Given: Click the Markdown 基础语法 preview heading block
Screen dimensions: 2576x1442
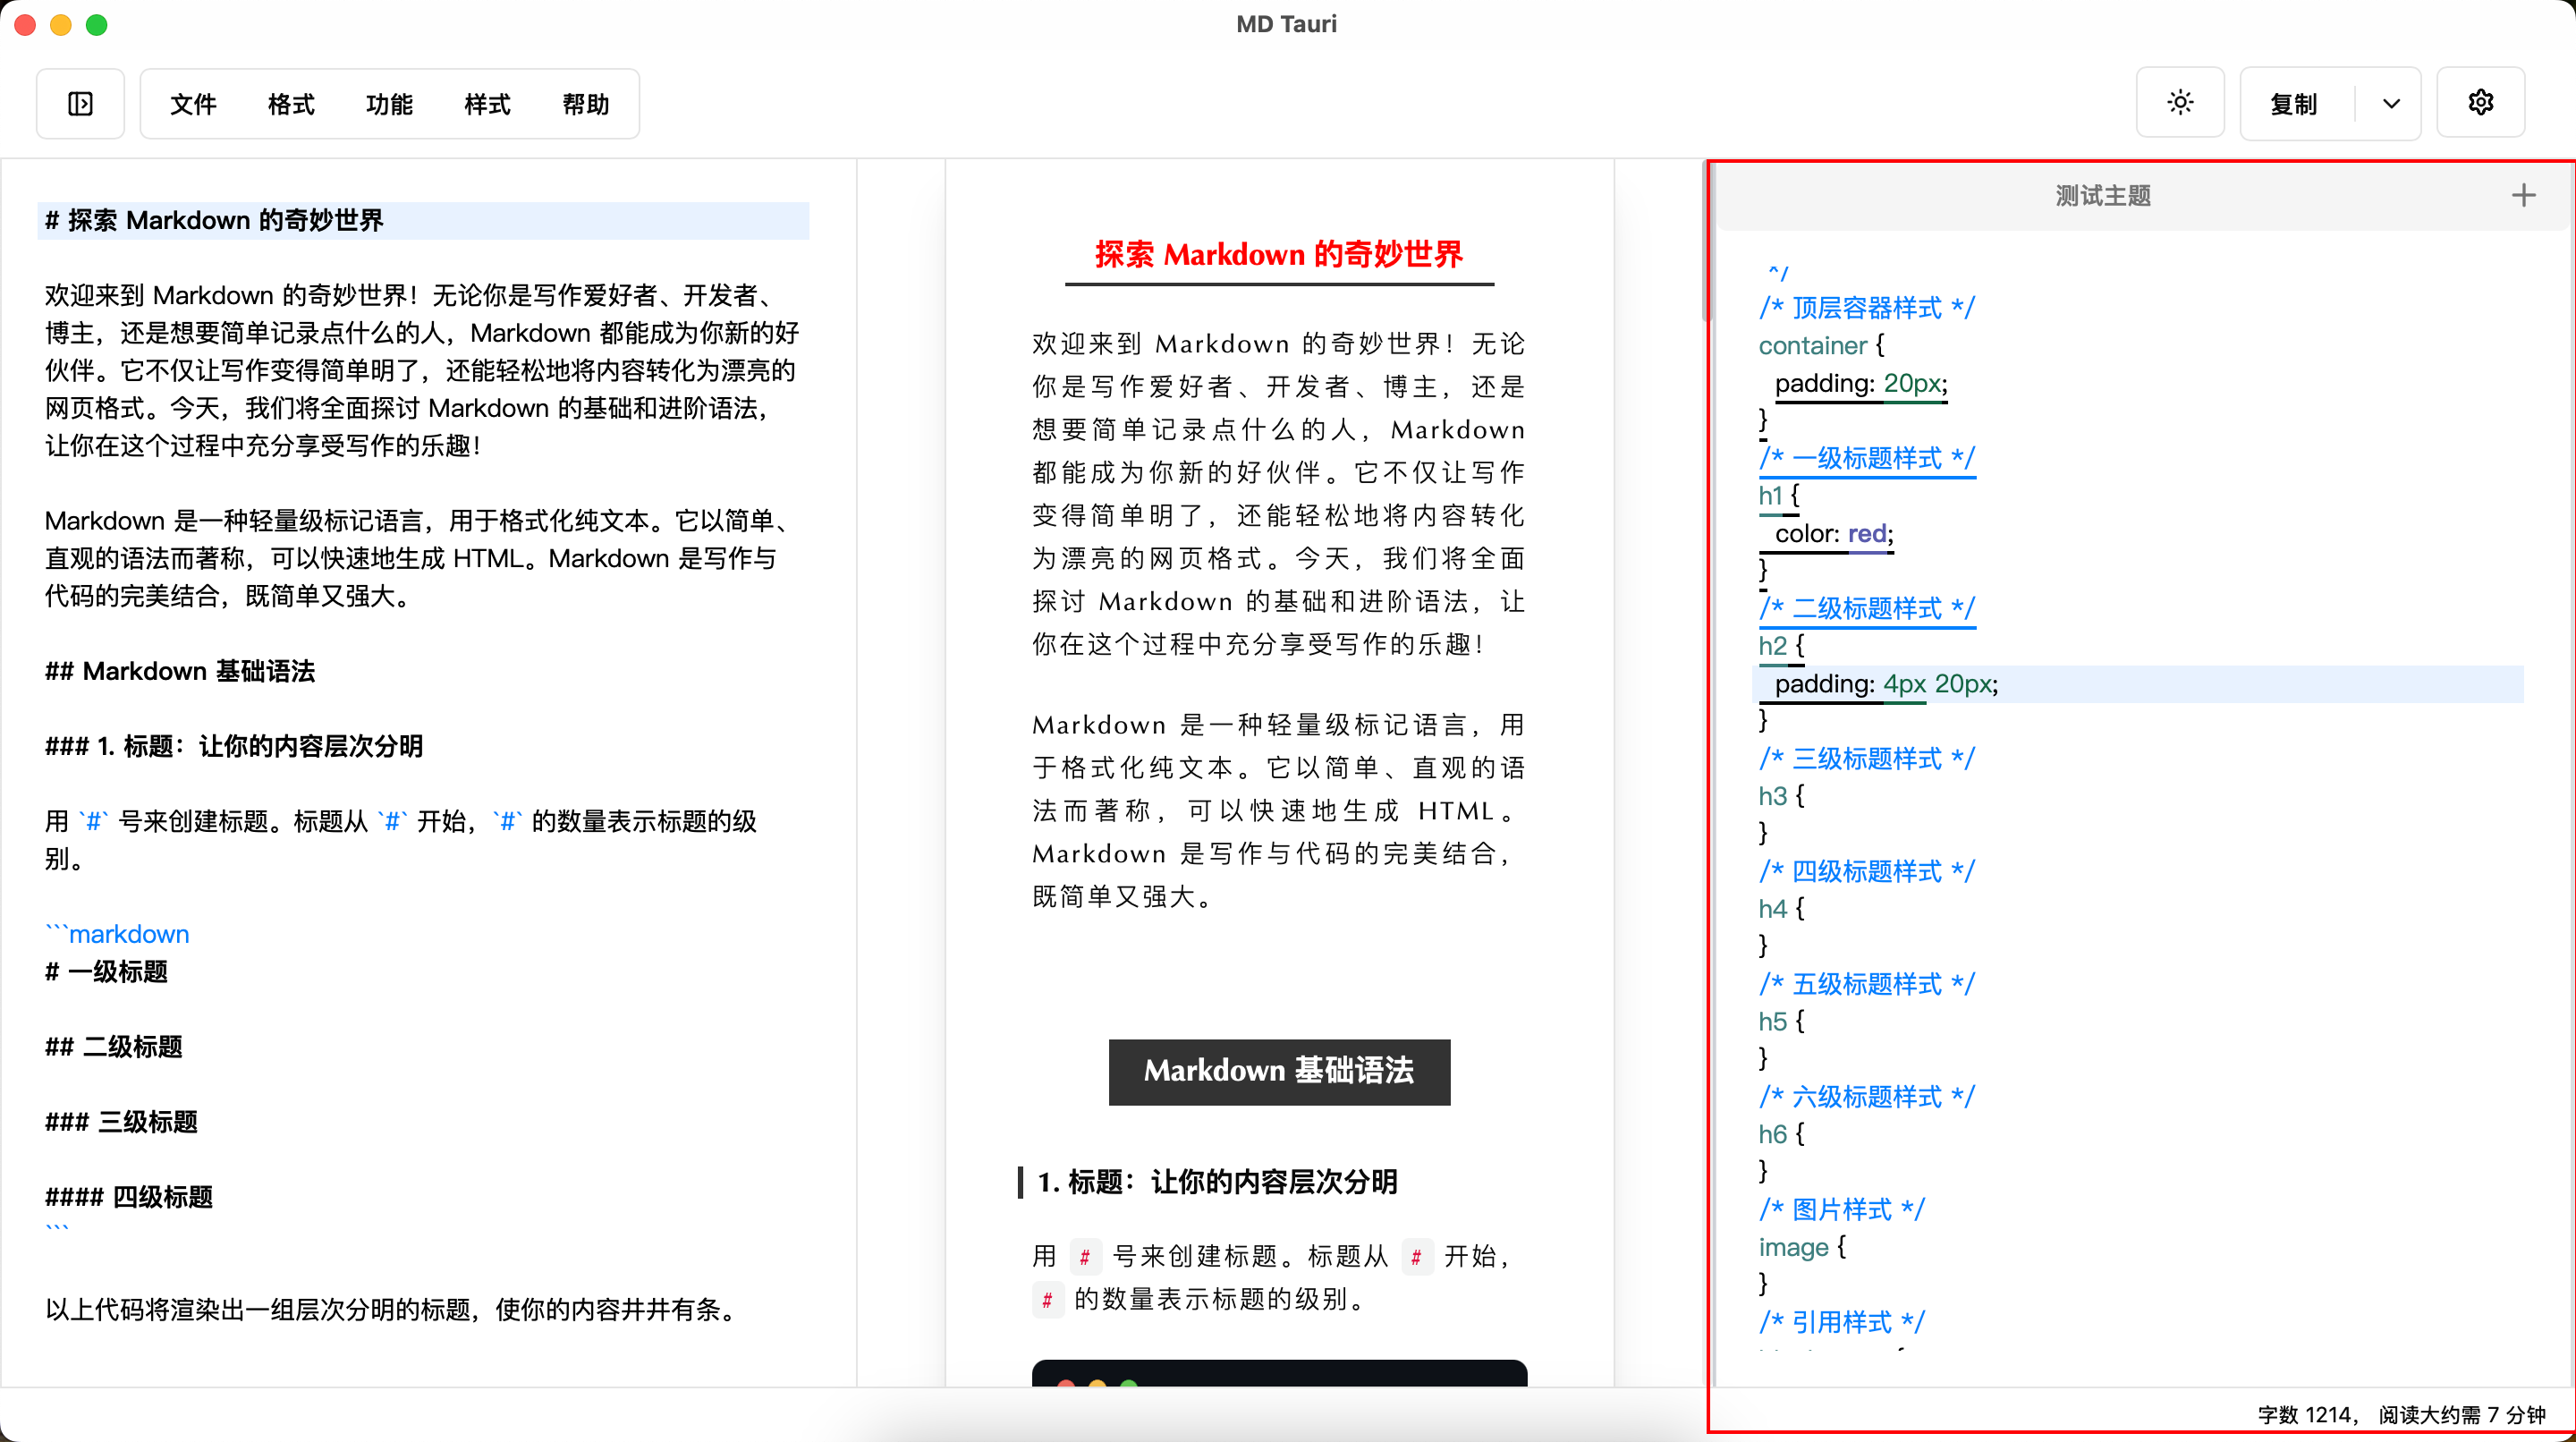Looking at the screenshot, I should pyautogui.click(x=1278, y=1070).
